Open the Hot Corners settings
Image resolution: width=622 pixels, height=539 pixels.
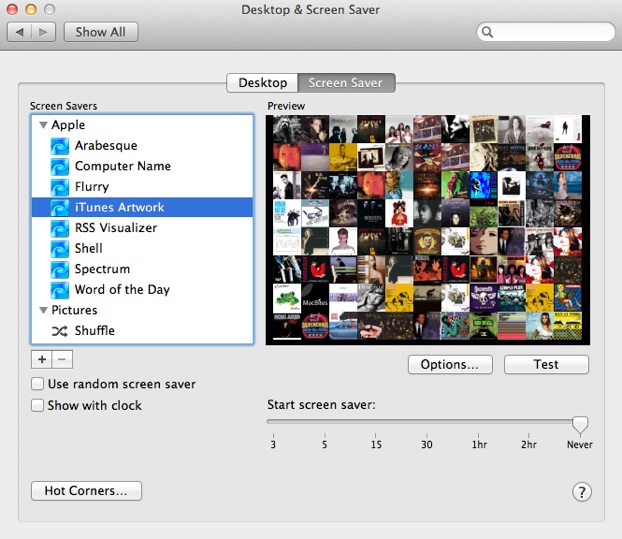[x=86, y=491]
